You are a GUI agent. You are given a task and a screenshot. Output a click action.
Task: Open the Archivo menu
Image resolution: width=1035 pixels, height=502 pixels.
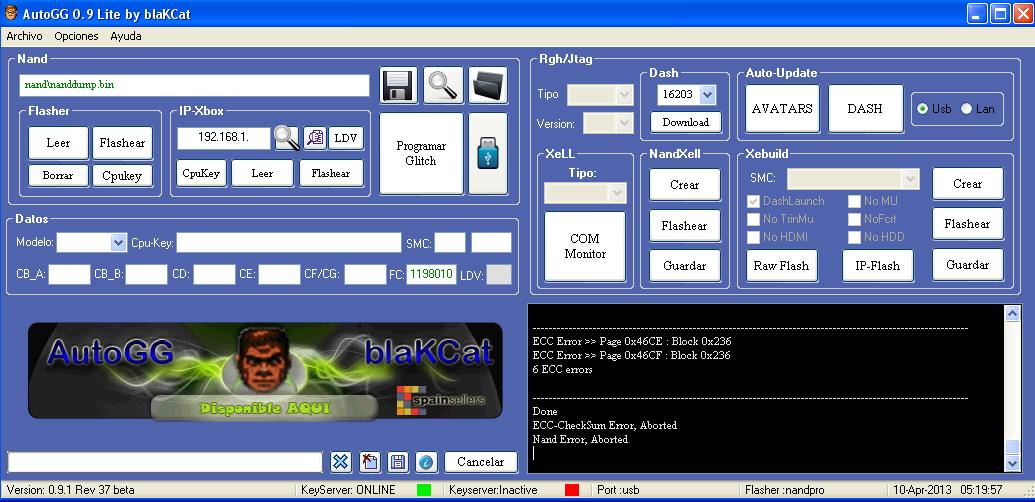(x=24, y=36)
